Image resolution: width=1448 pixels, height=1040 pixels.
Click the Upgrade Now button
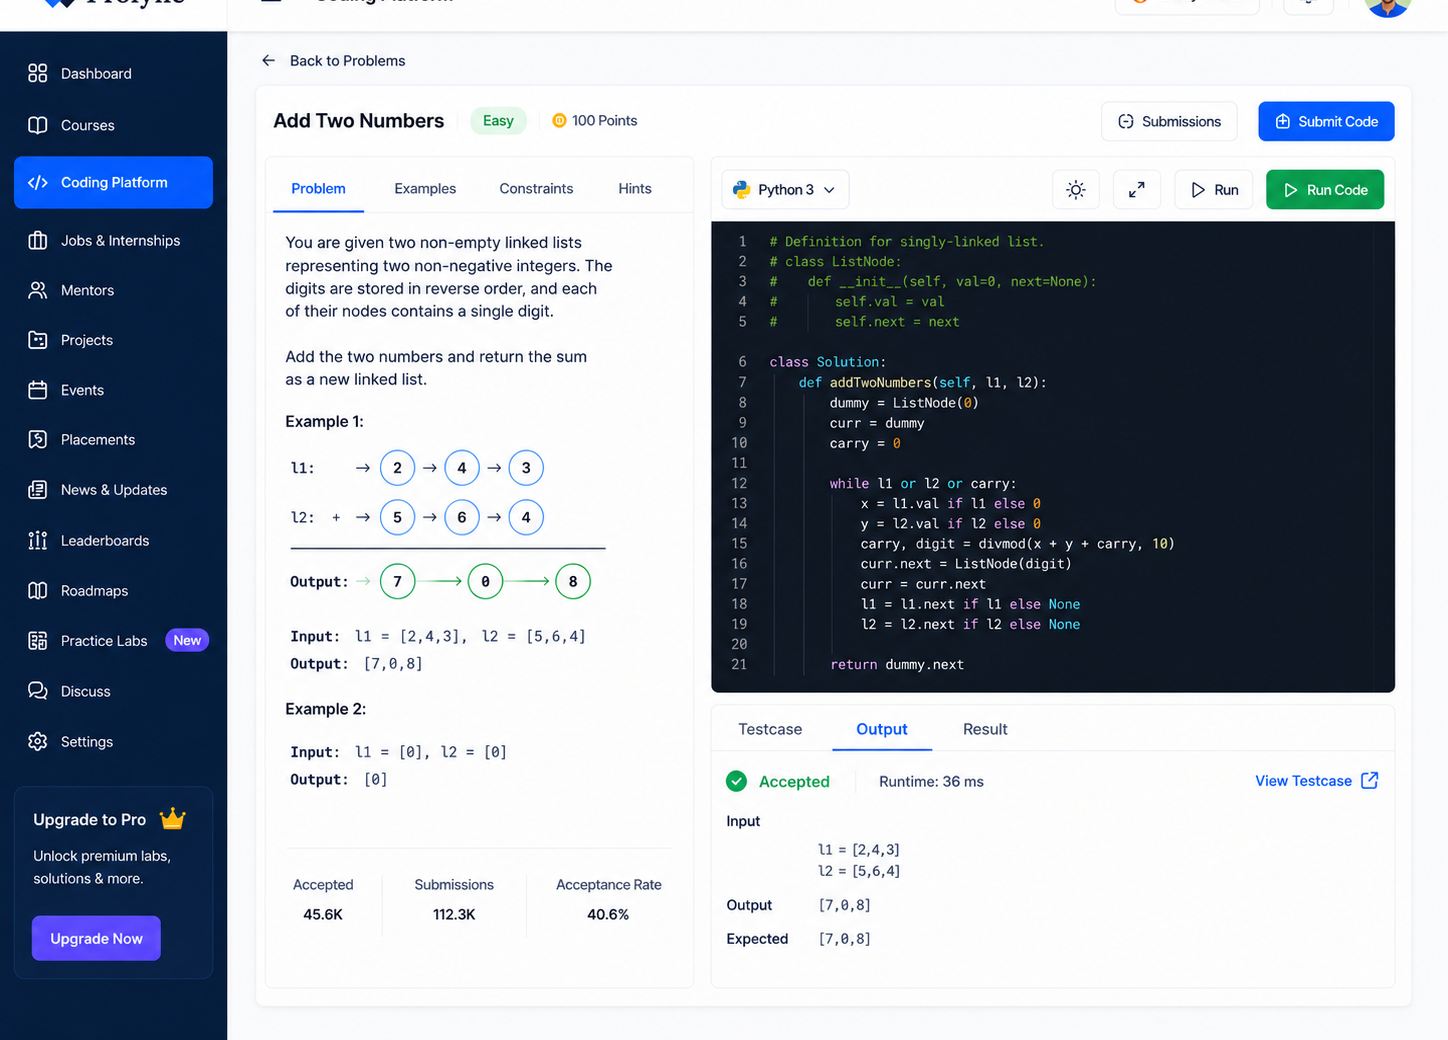pos(96,938)
